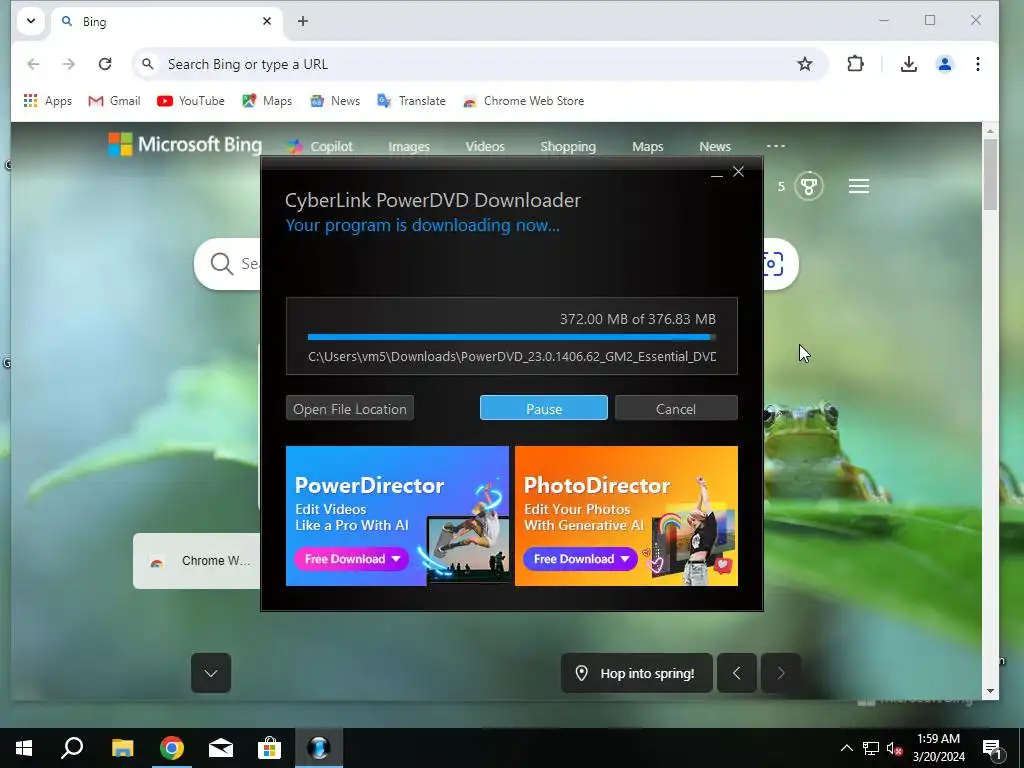Image resolution: width=1024 pixels, height=768 pixels.
Task: Open Chrome tab search dropdown
Action: tap(31, 21)
